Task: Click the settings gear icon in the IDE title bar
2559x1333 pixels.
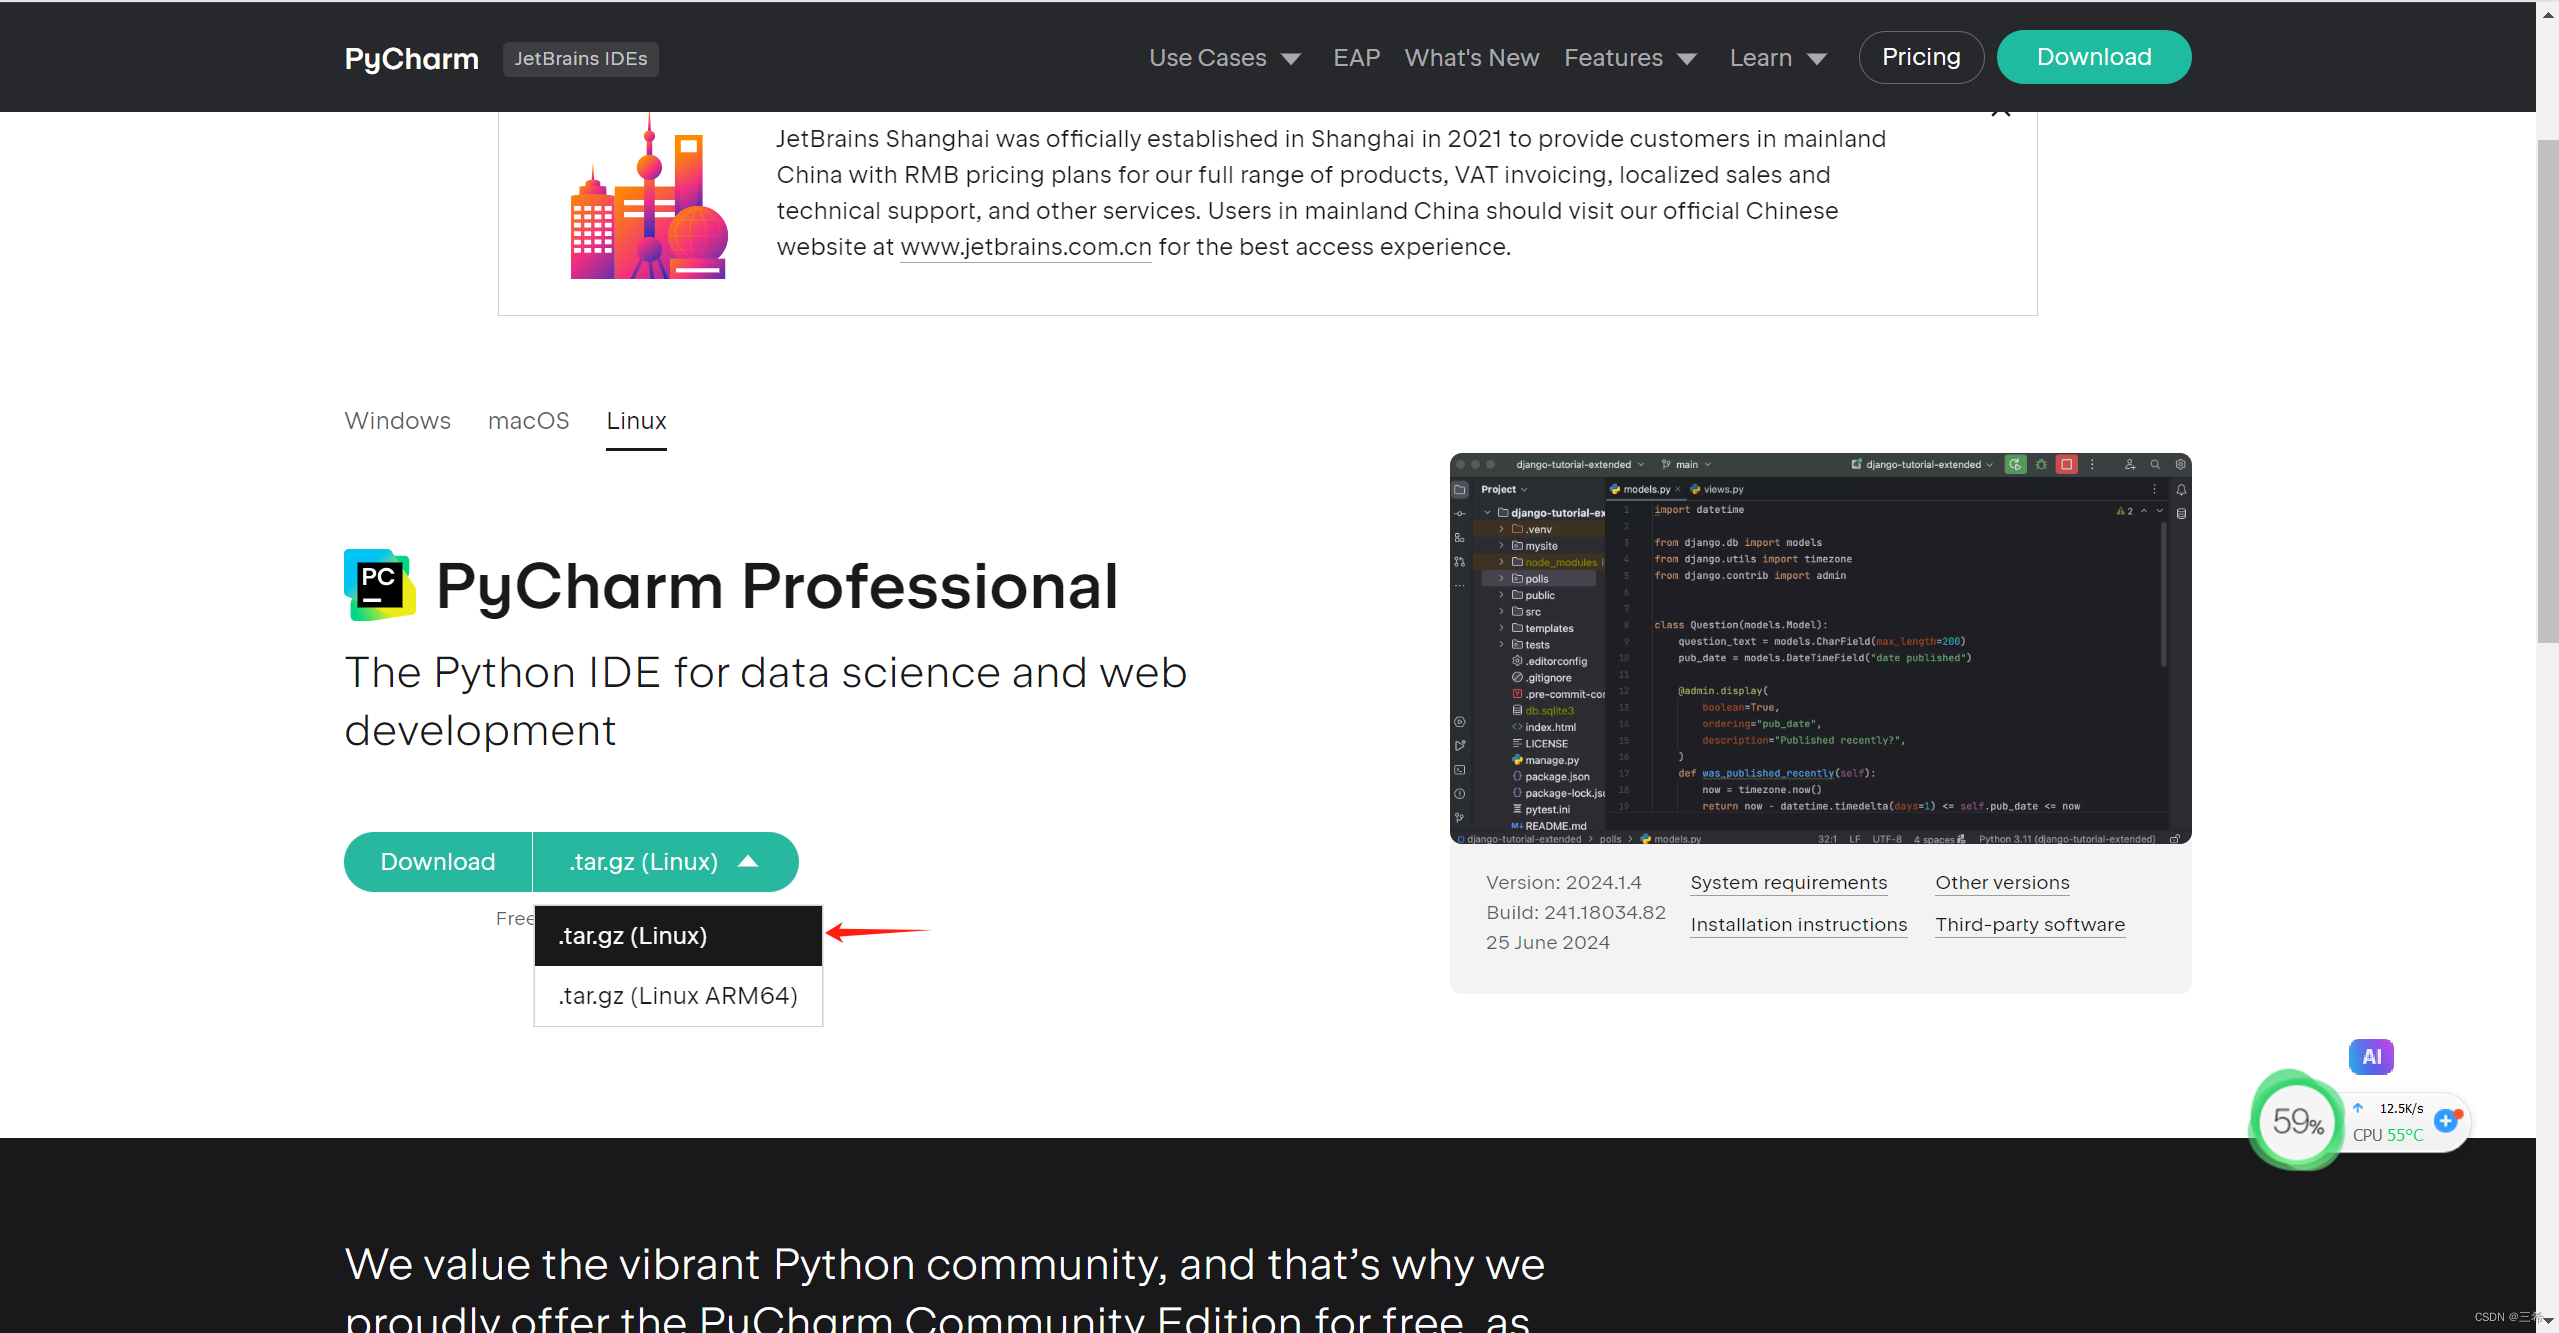Action: tap(2182, 465)
